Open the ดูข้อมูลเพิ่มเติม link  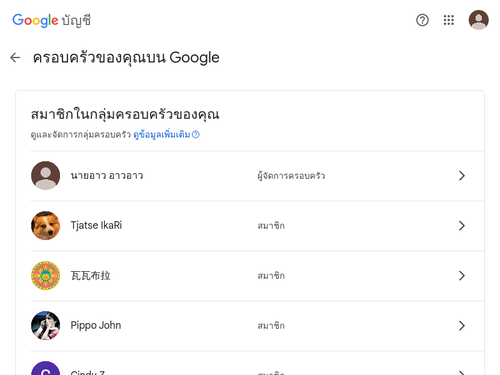pyautogui.click(x=166, y=135)
